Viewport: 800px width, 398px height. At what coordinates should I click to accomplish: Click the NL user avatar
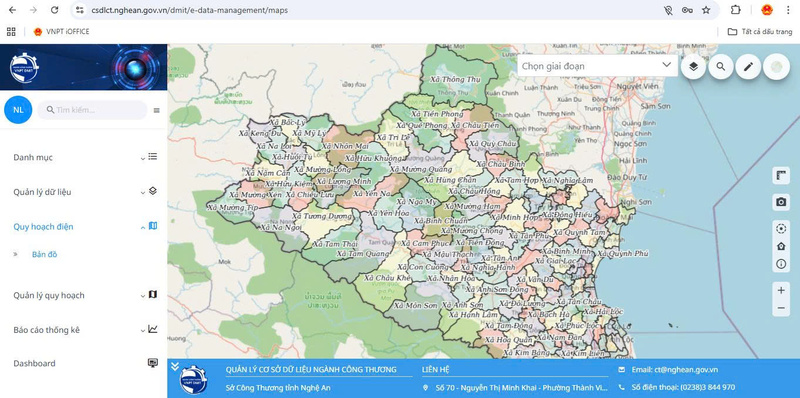pos(18,110)
